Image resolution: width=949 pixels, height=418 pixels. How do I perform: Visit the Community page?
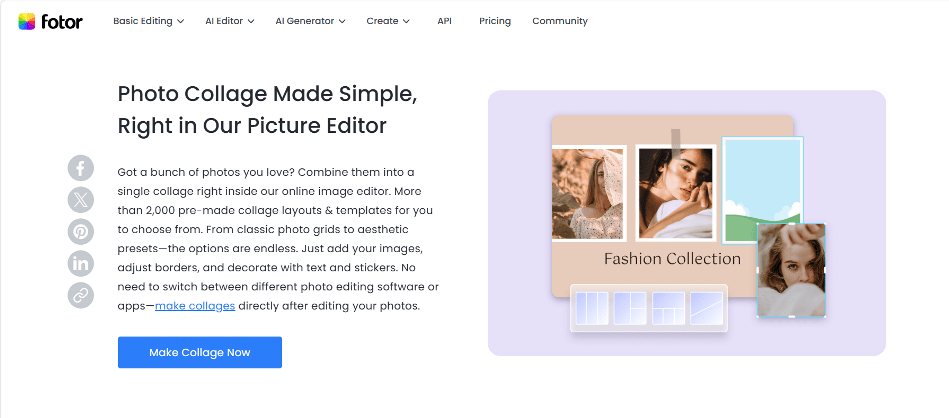(560, 21)
